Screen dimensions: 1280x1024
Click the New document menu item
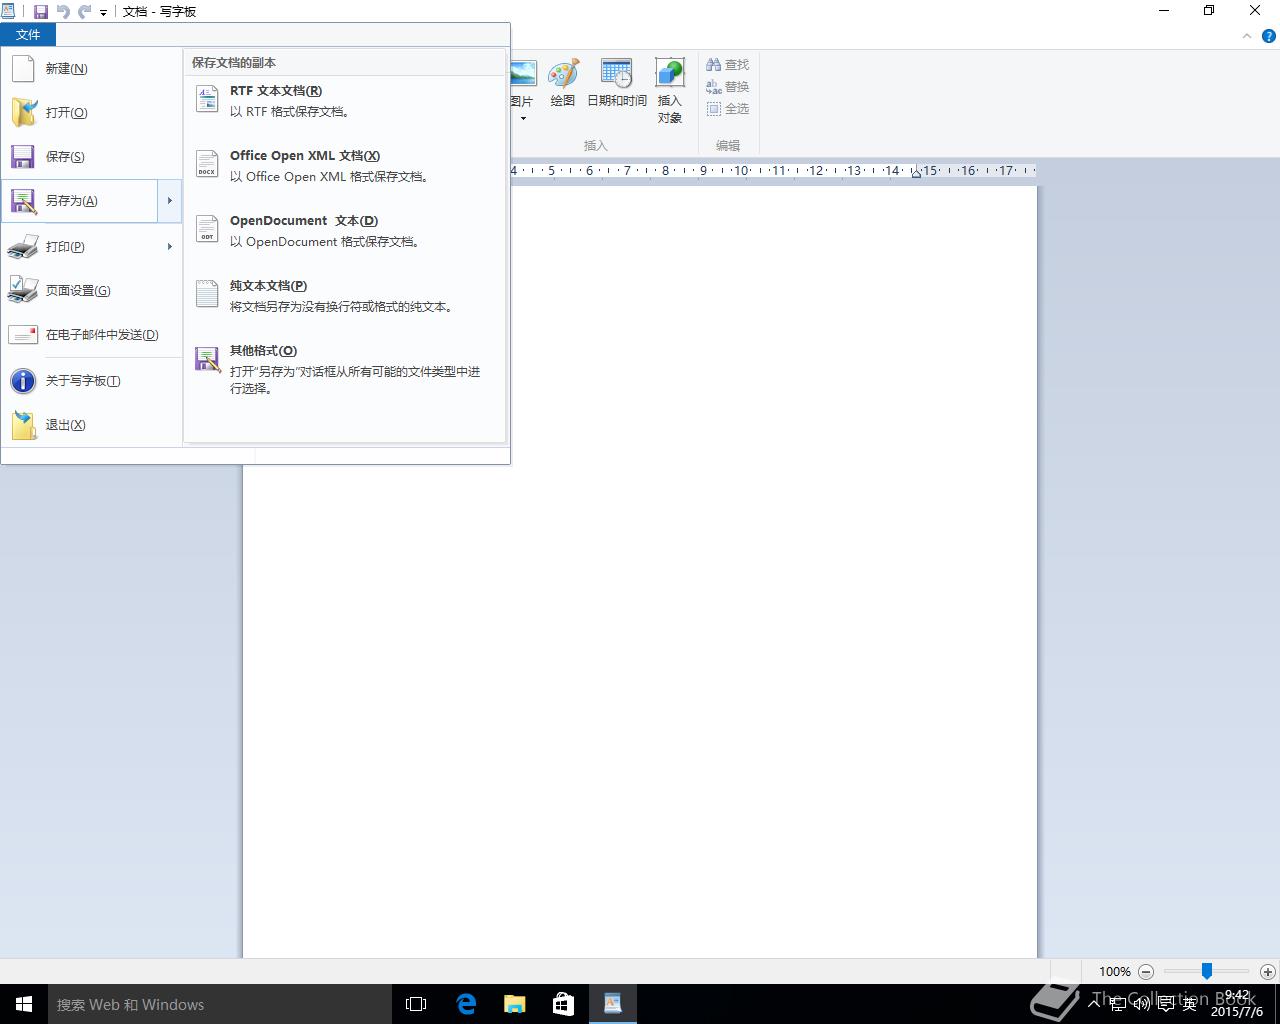tap(91, 69)
